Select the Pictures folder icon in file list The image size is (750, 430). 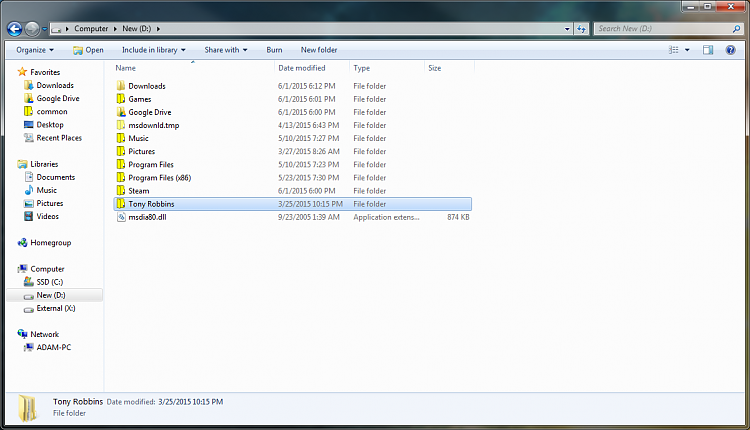[121, 151]
